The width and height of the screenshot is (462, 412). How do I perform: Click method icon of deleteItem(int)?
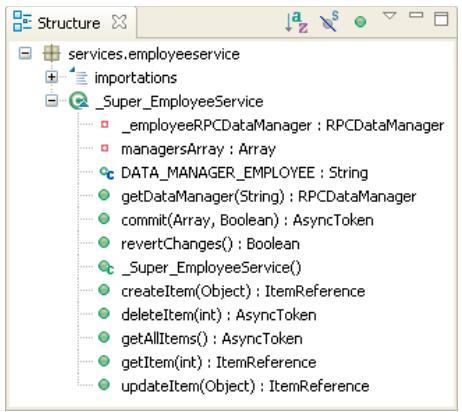[104, 313]
